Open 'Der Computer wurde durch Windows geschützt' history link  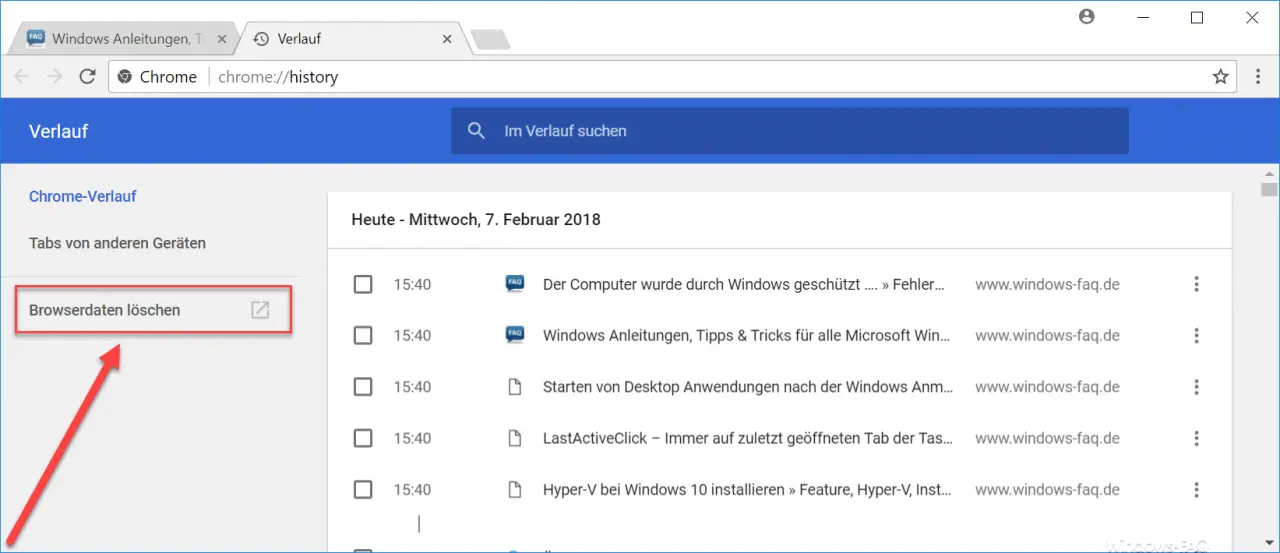pos(743,285)
